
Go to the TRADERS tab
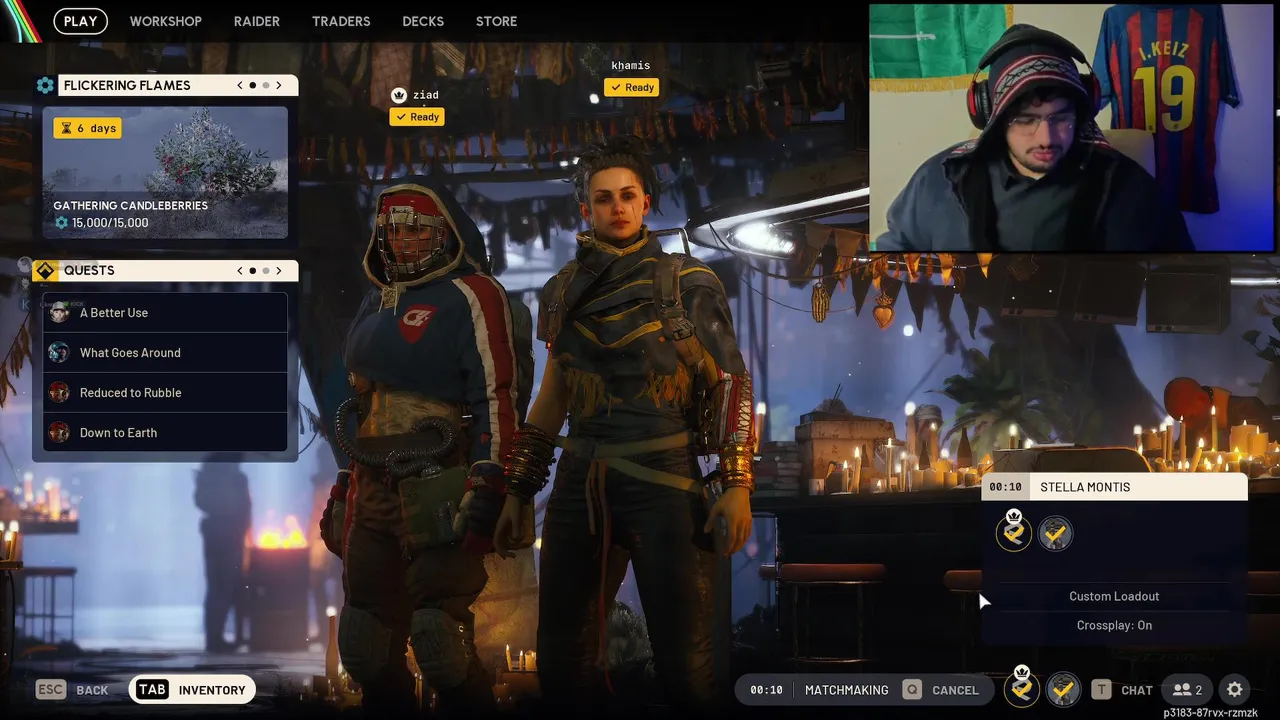[341, 21]
